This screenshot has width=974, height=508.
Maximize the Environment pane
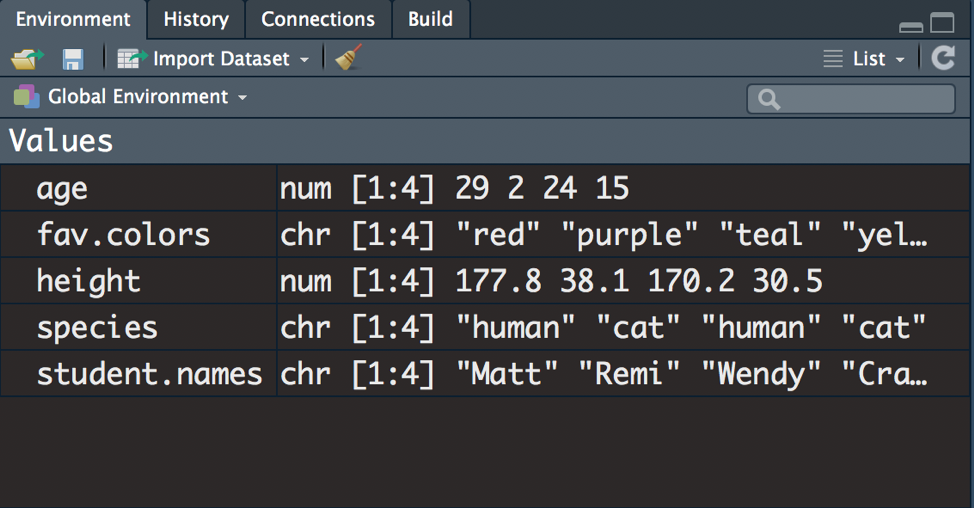click(942, 23)
